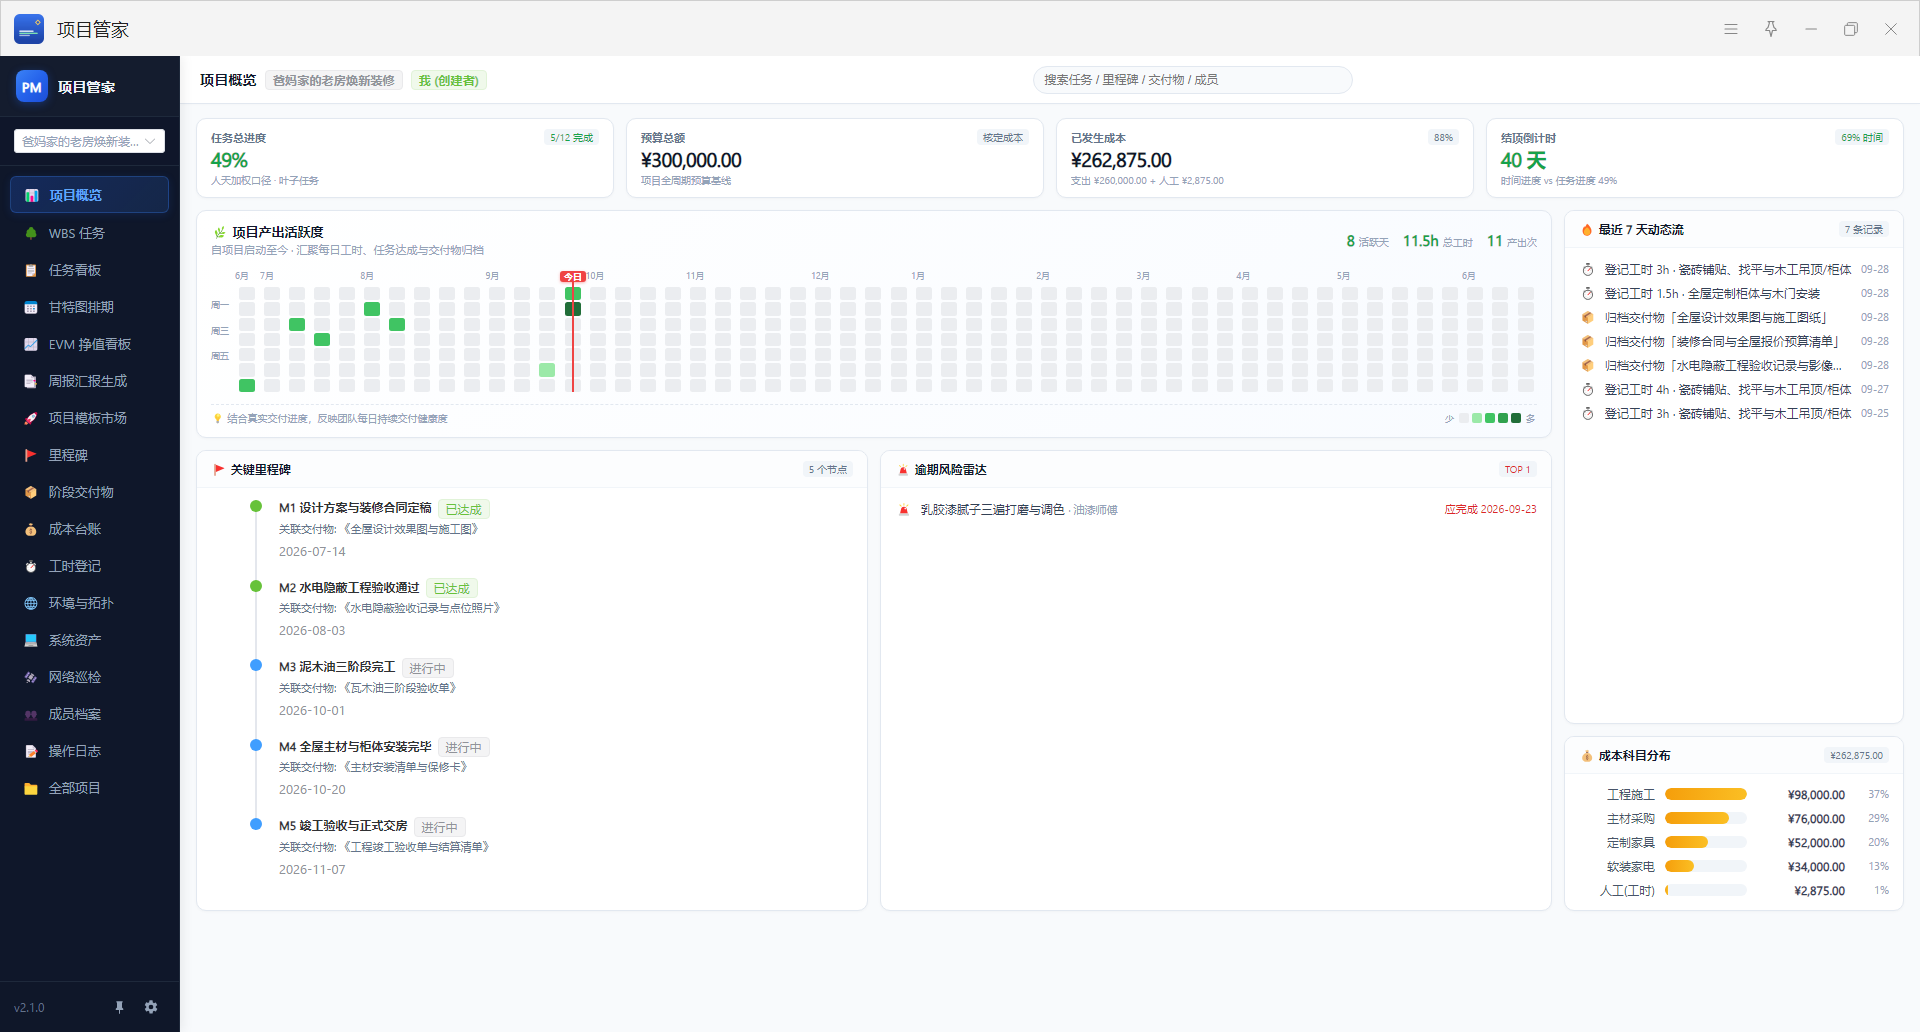Click milestone M5 竣工验收与正式交房
The width and height of the screenshot is (1920, 1032).
[343, 826]
